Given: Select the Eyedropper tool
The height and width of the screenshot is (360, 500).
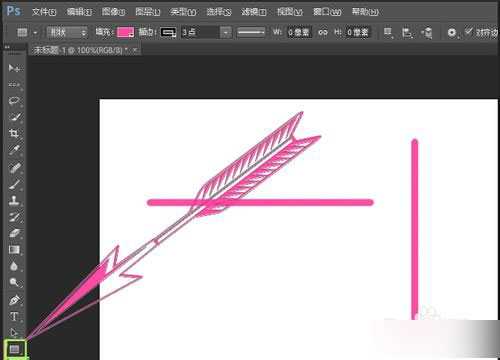Looking at the screenshot, I should pos(14,150).
